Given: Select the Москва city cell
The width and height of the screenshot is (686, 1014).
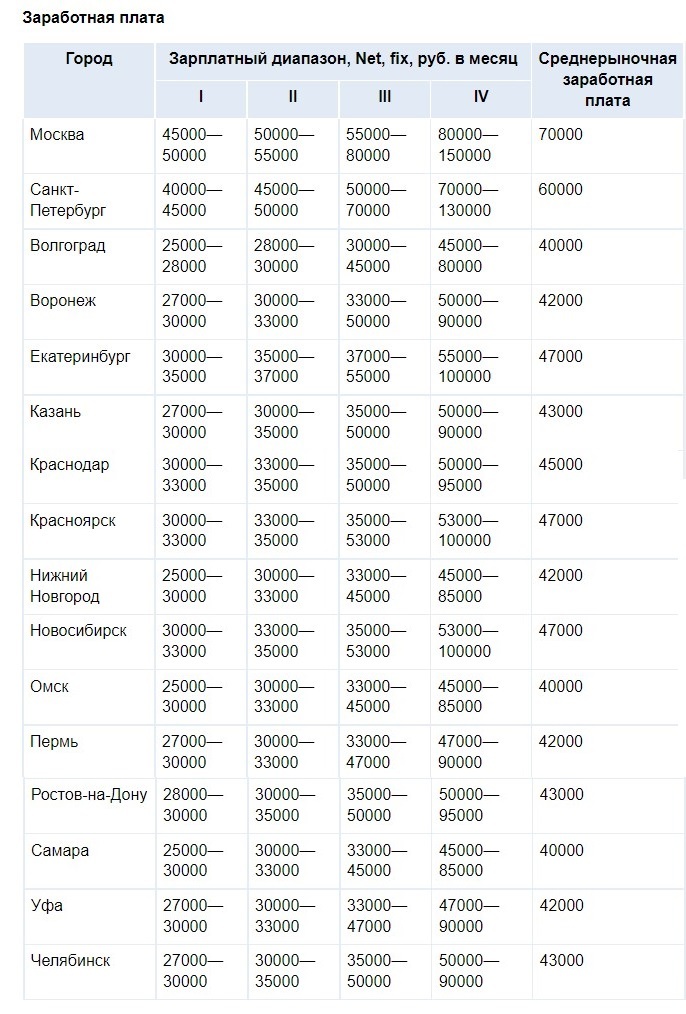Looking at the screenshot, I should click(57, 135).
